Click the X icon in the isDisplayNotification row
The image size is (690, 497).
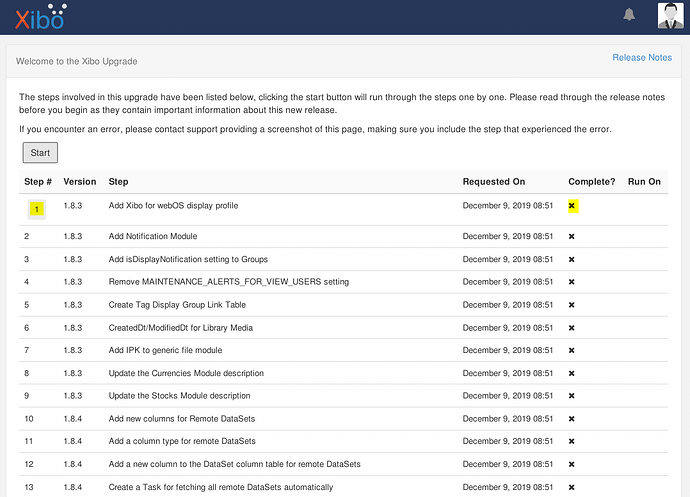[572, 259]
